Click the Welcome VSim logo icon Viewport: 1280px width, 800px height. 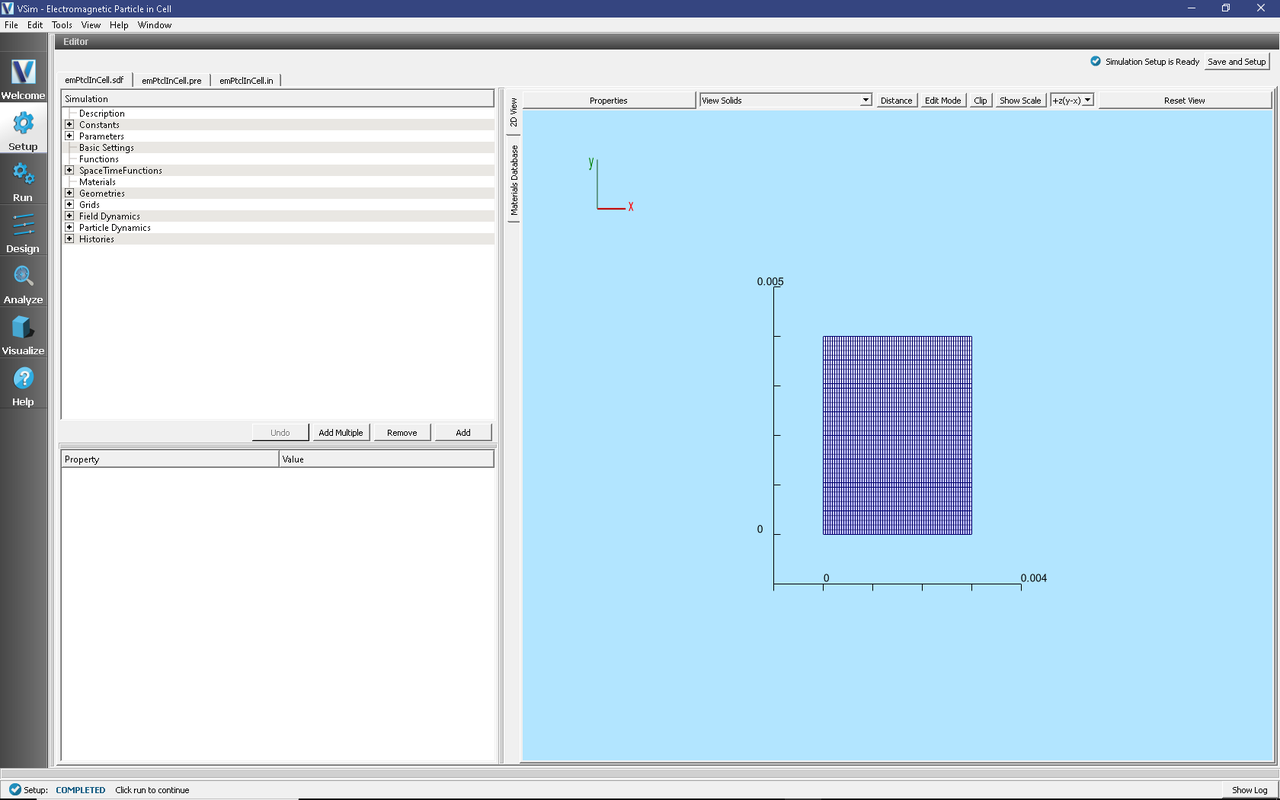pos(22,72)
